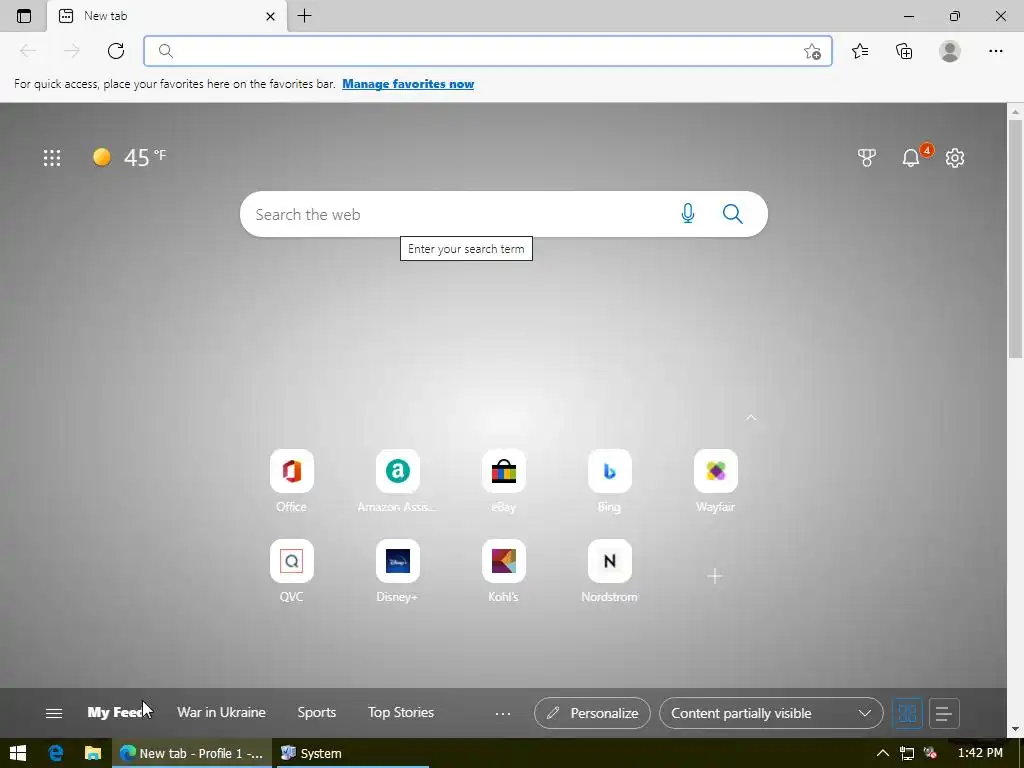Collapse quick links with the chevron

(751, 417)
